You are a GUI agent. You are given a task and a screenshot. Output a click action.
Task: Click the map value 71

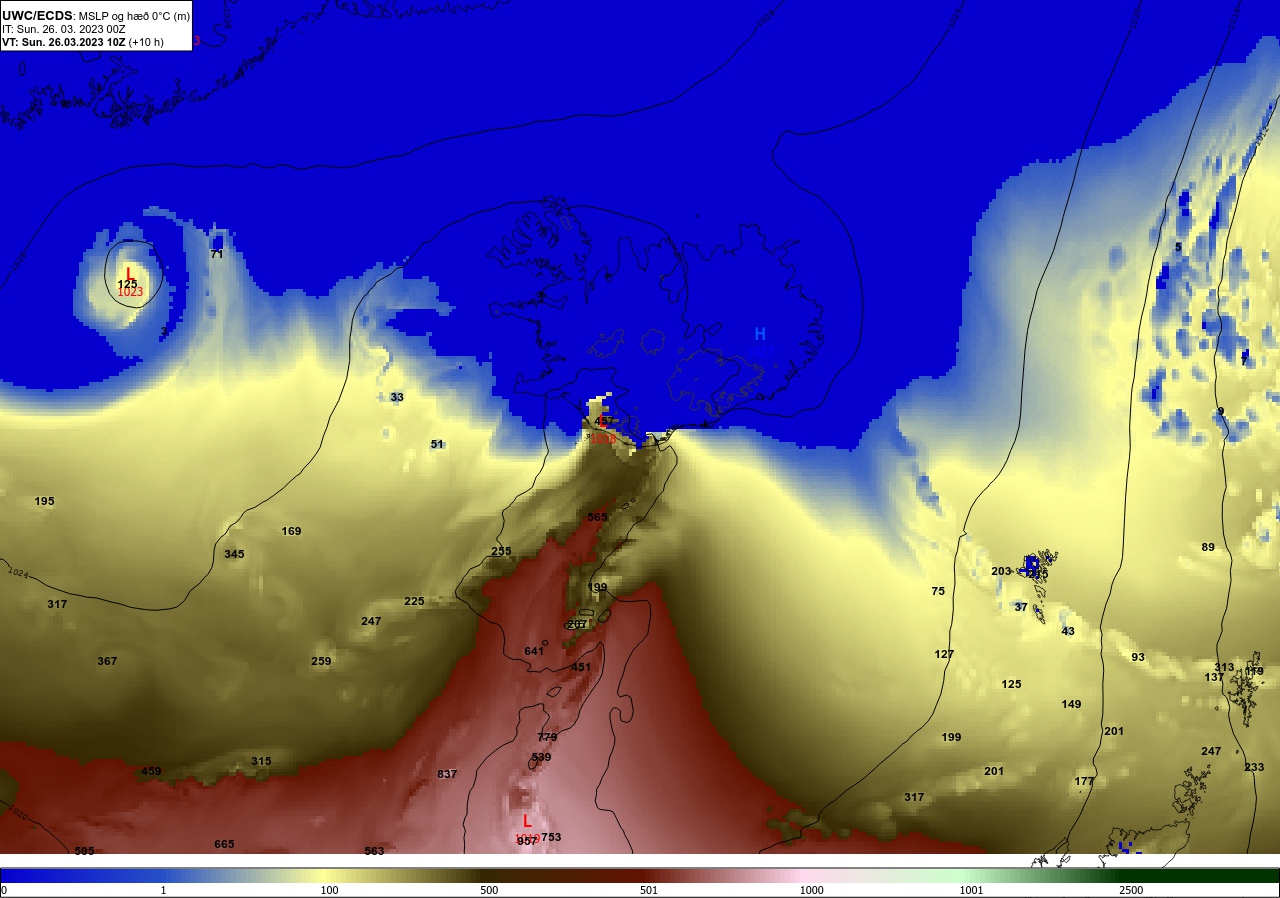coord(217,254)
